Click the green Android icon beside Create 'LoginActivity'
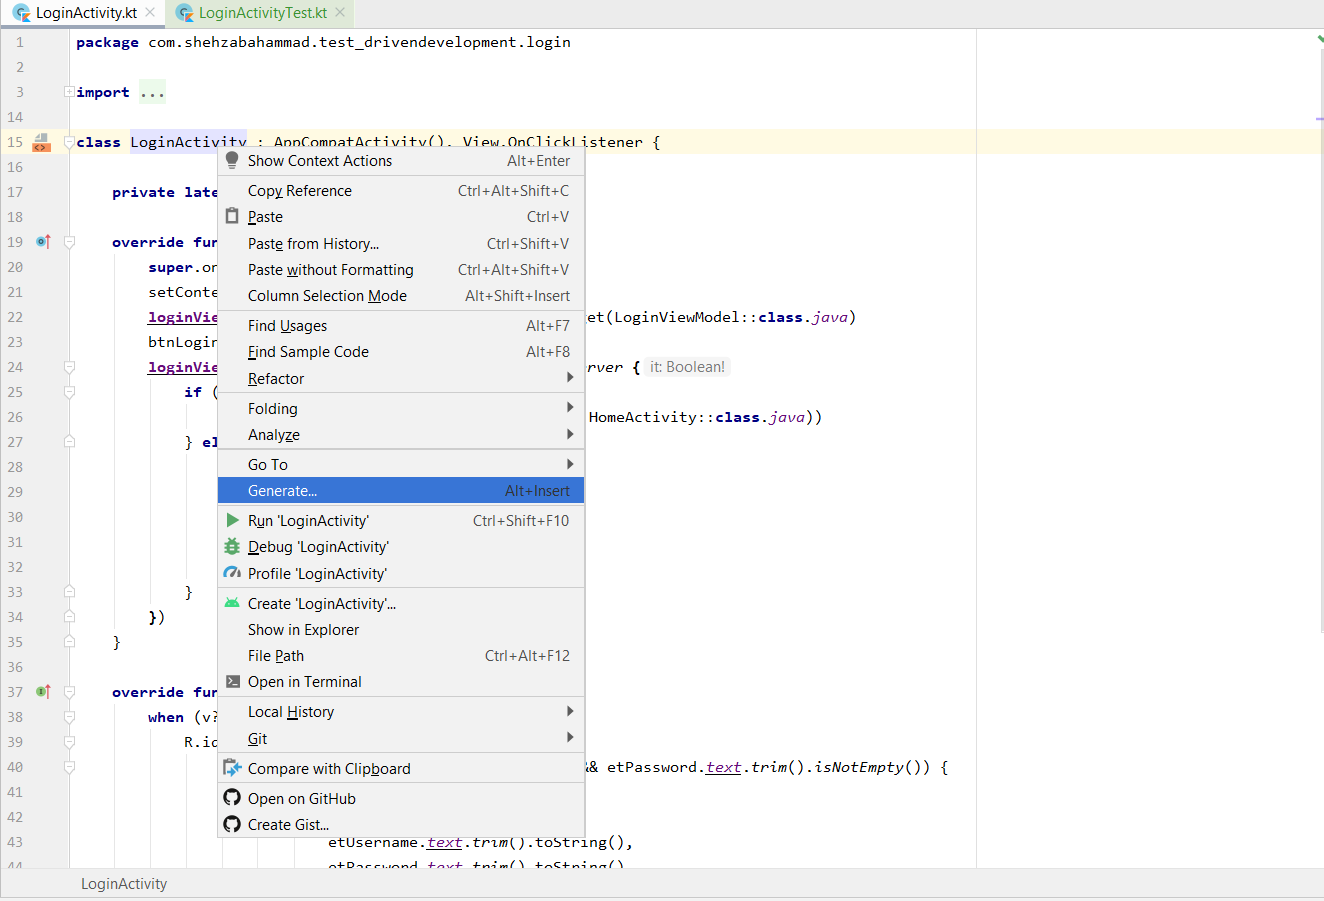1324x901 pixels. point(233,603)
